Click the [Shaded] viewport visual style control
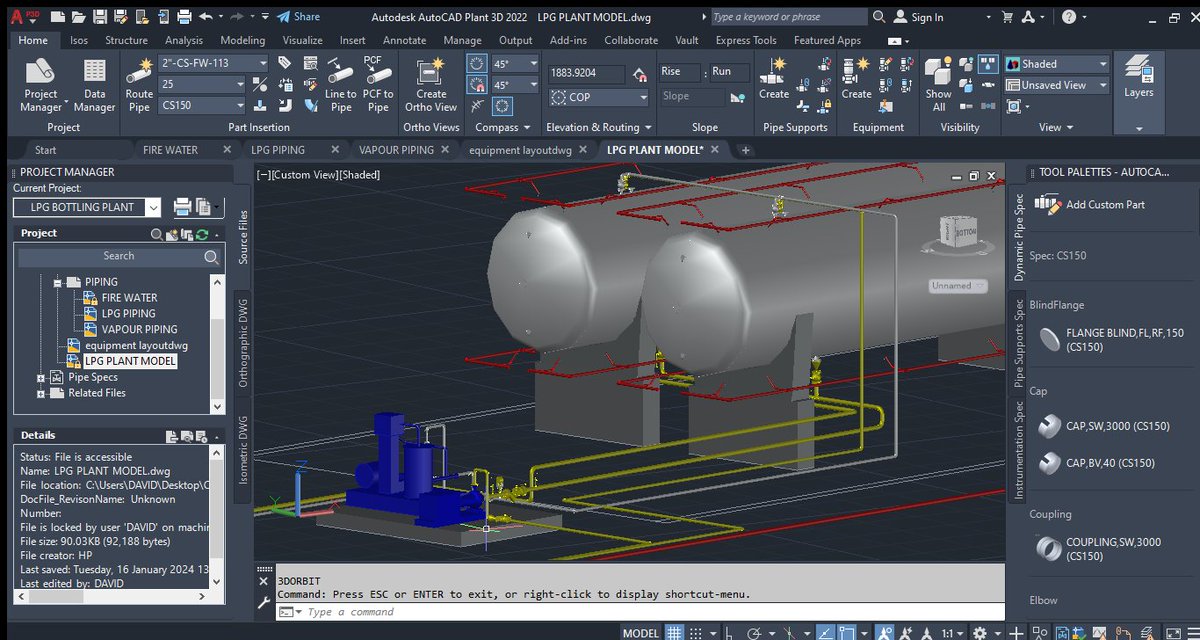 coord(360,175)
